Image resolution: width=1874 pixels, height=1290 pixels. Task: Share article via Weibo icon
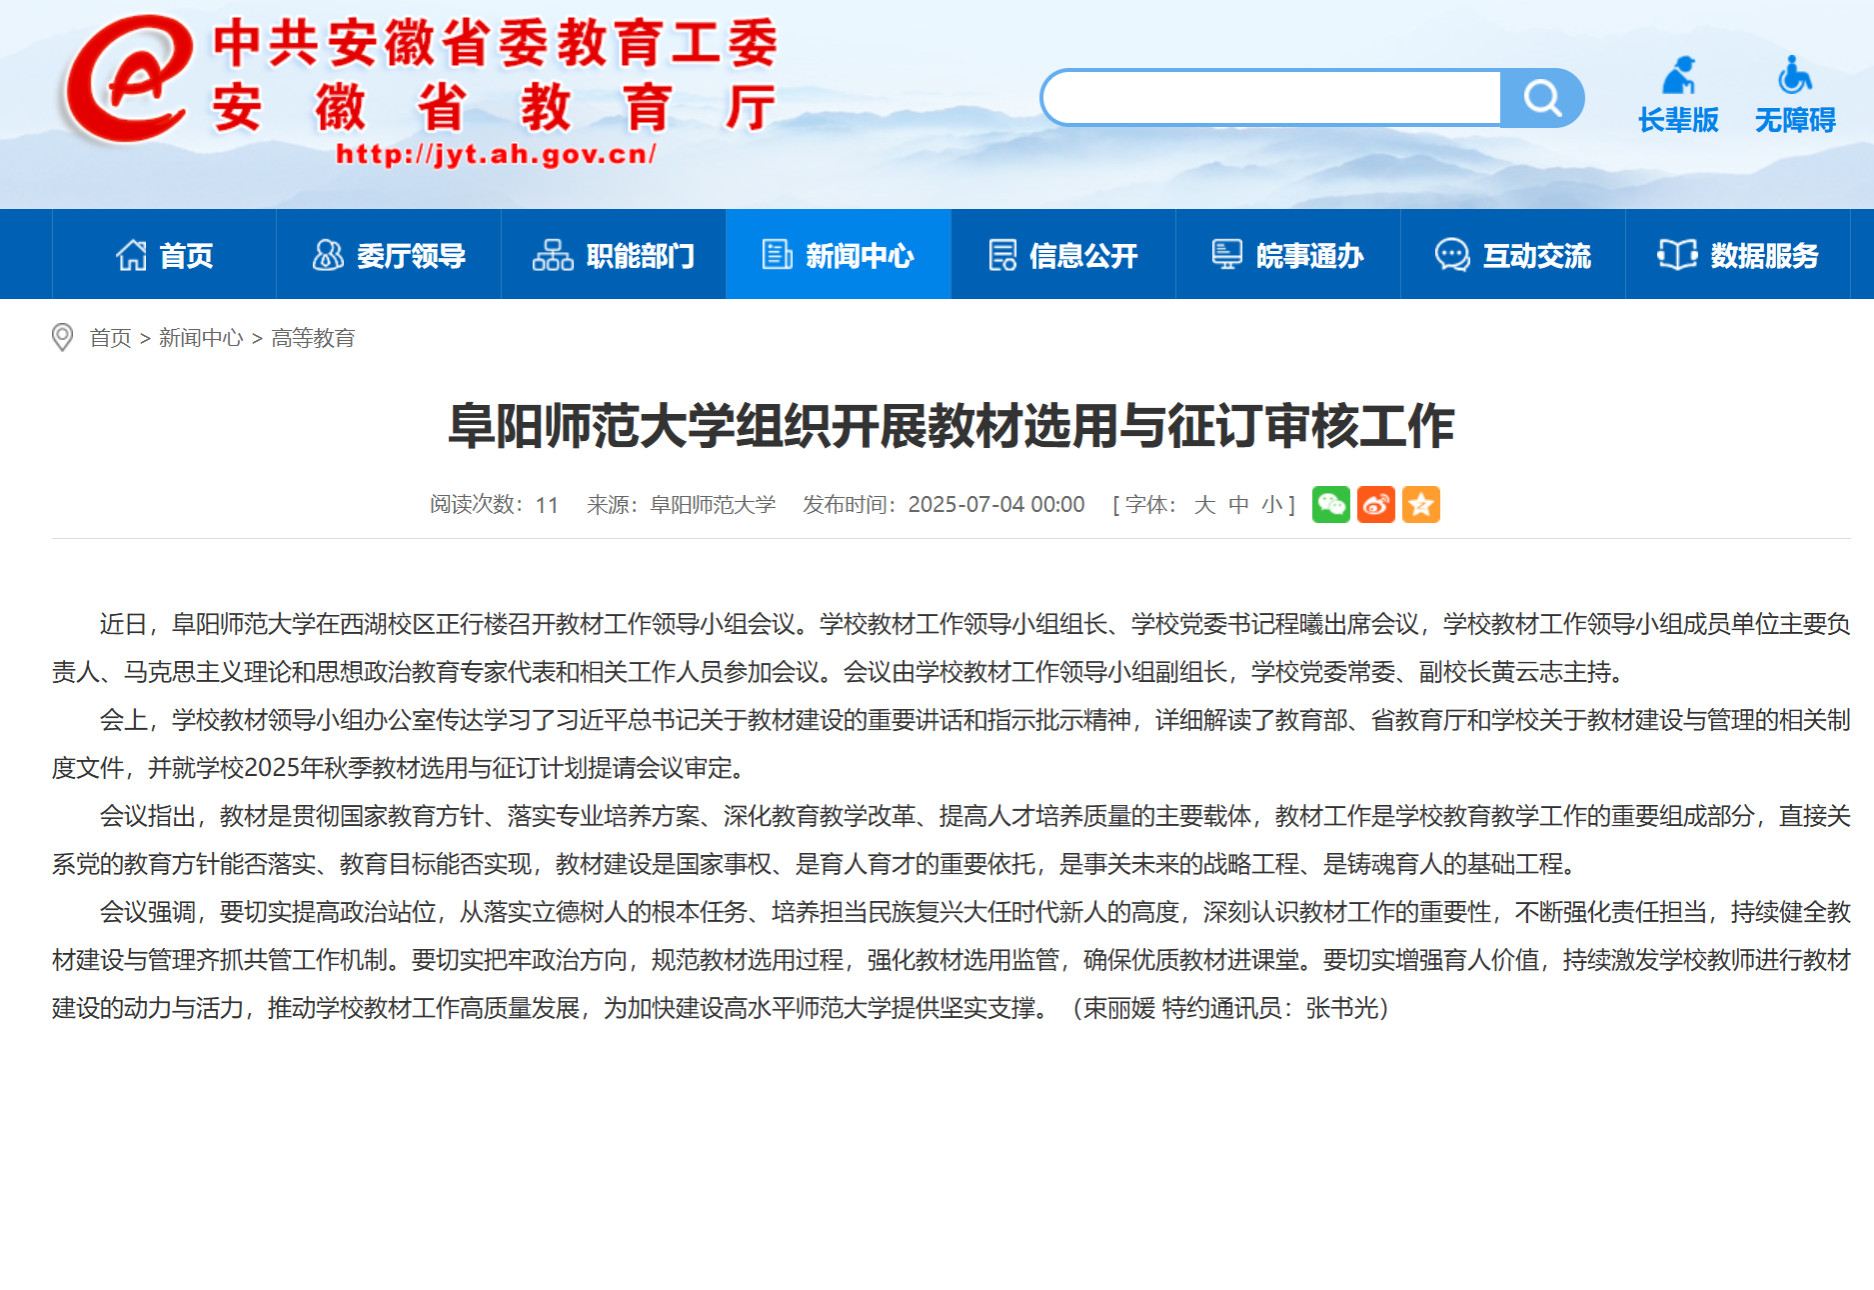(x=1375, y=504)
